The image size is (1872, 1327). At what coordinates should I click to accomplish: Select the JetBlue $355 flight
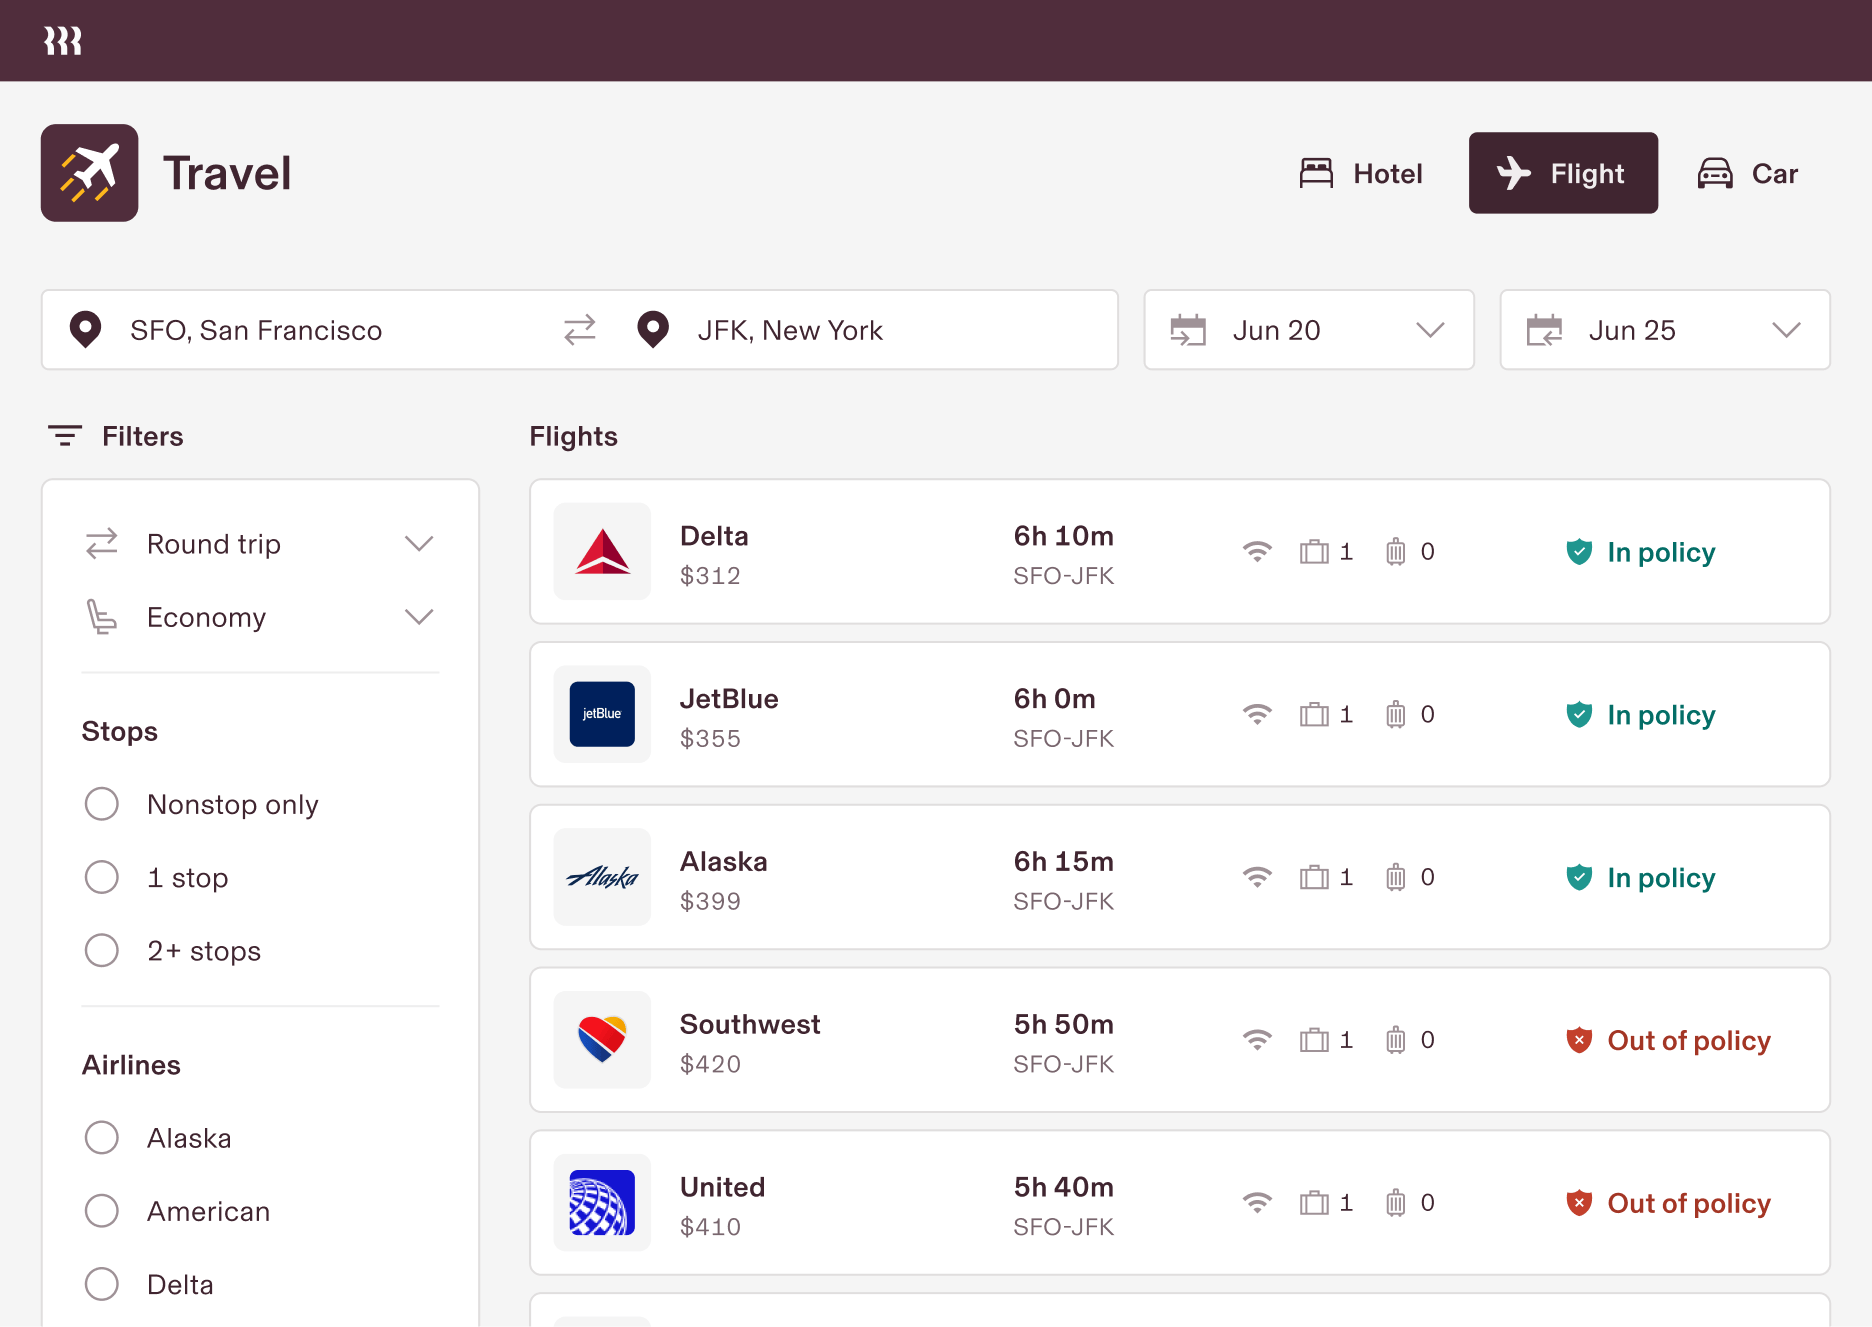coord(1180,715)
